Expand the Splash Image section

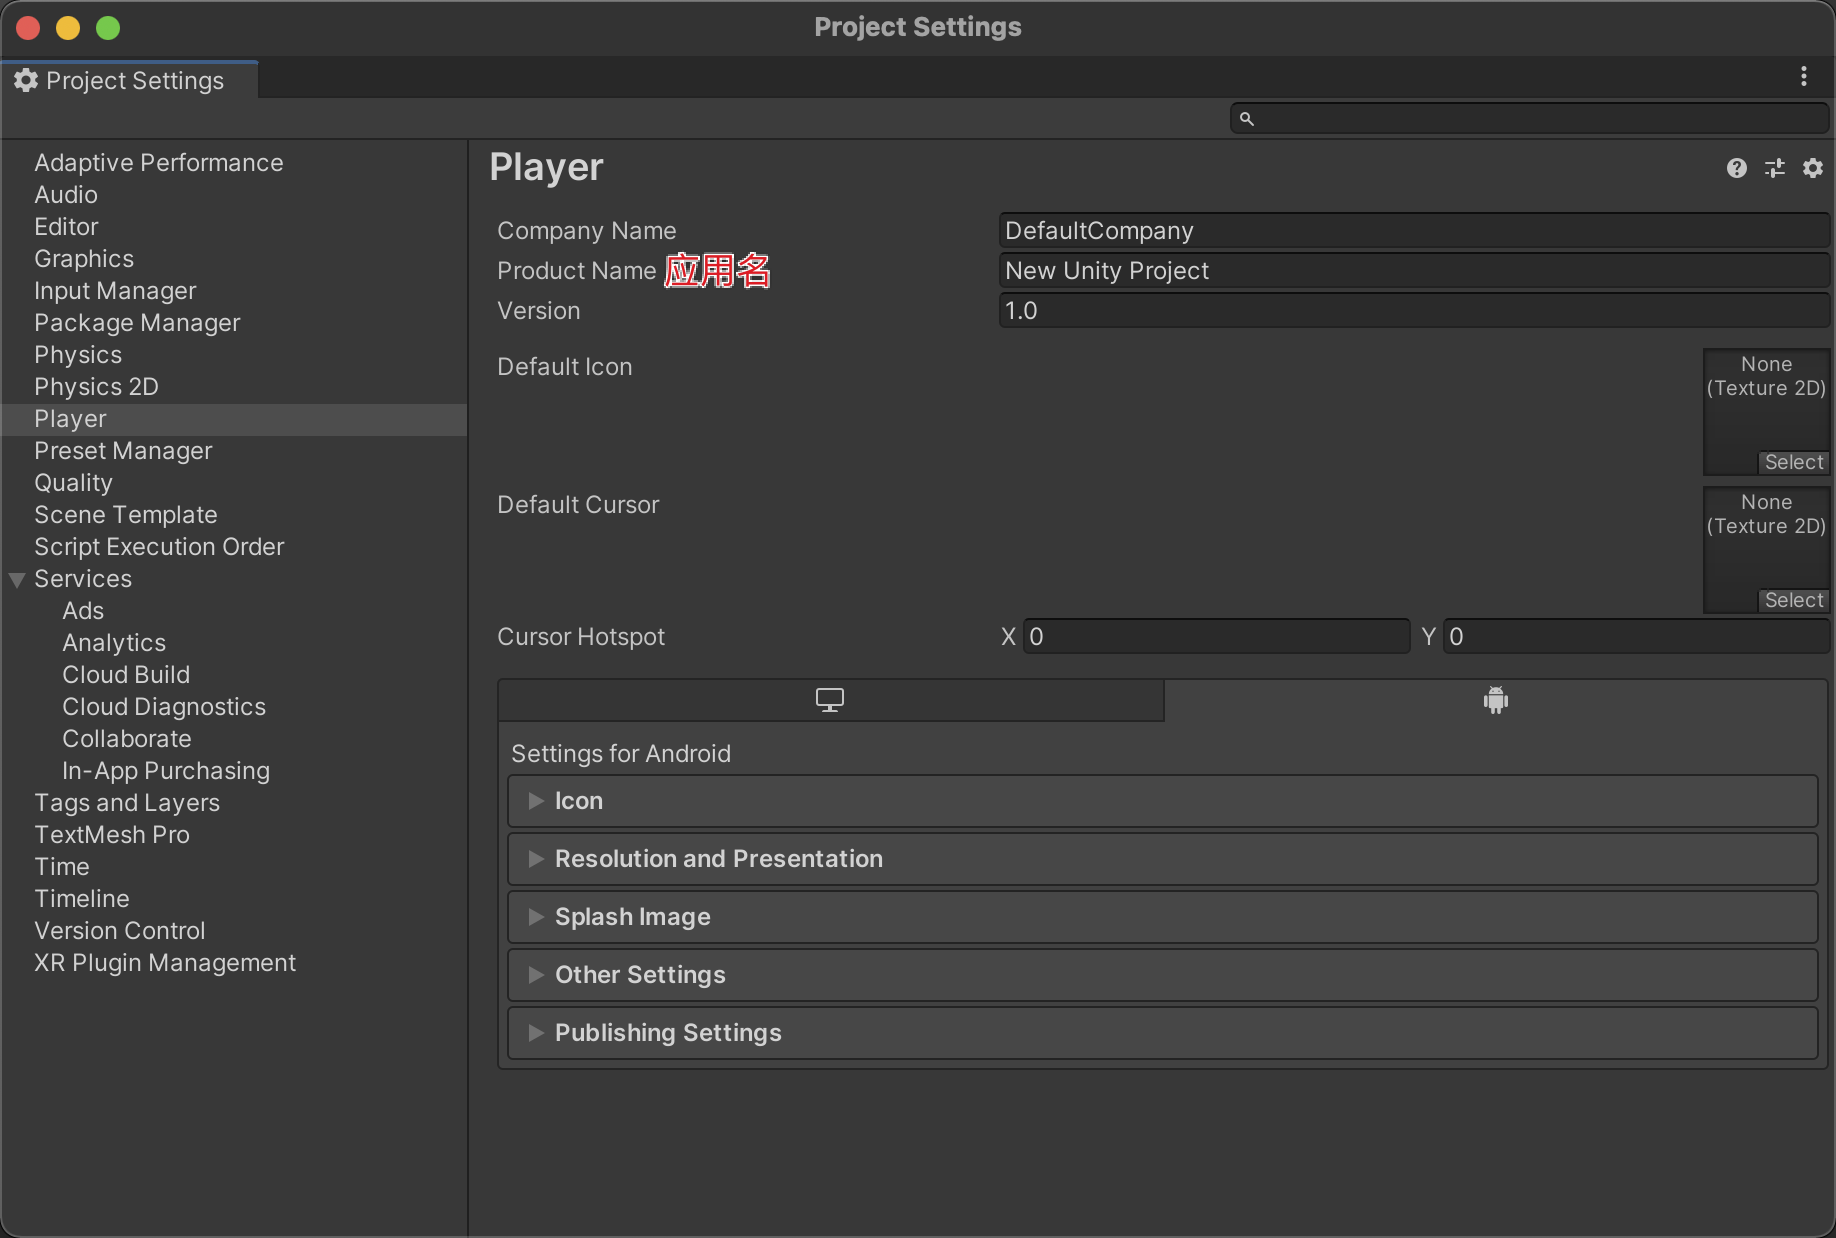coord(1163,917)
